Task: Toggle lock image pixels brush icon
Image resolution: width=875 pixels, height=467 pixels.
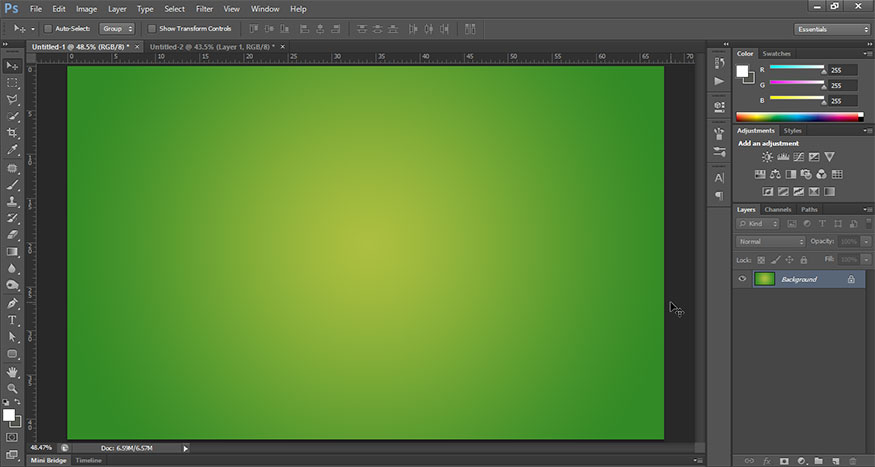Action: coord(775,260)
